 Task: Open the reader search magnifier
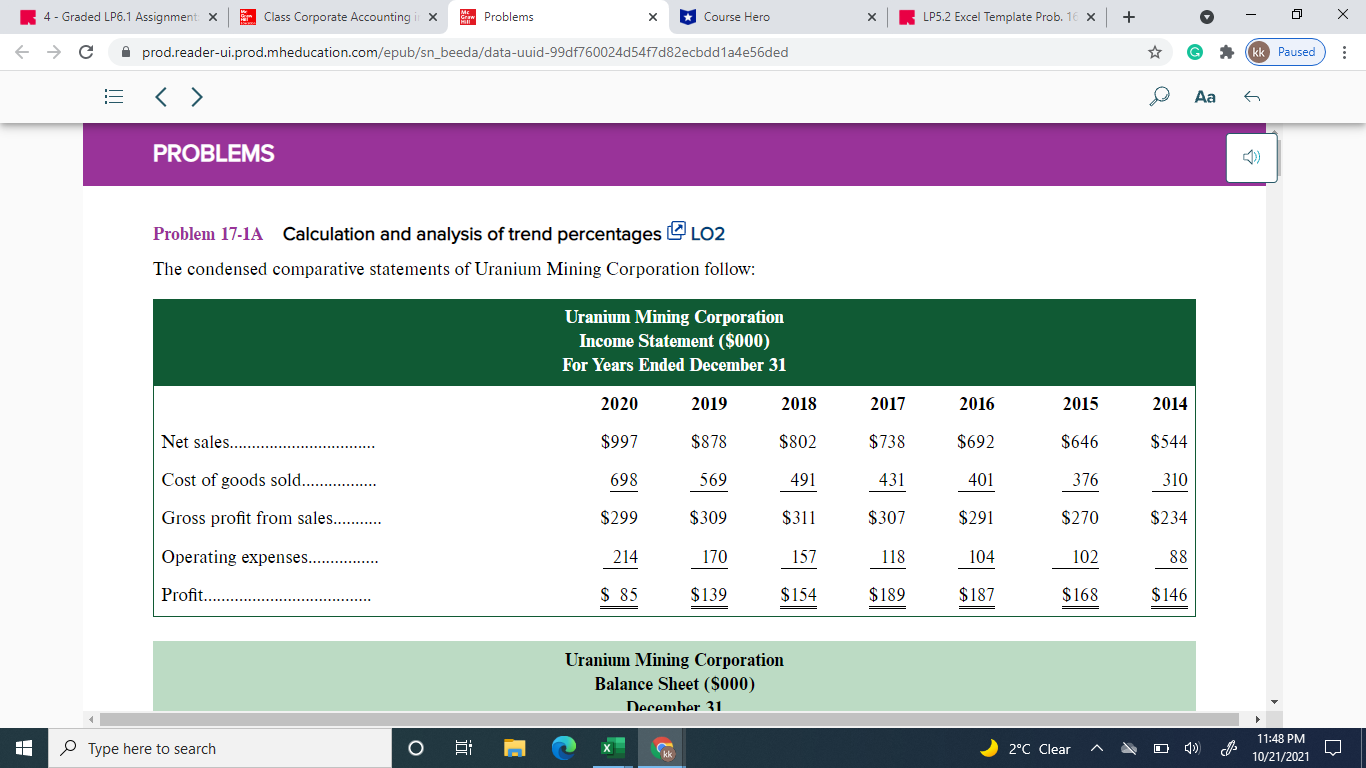[1159, 96]
